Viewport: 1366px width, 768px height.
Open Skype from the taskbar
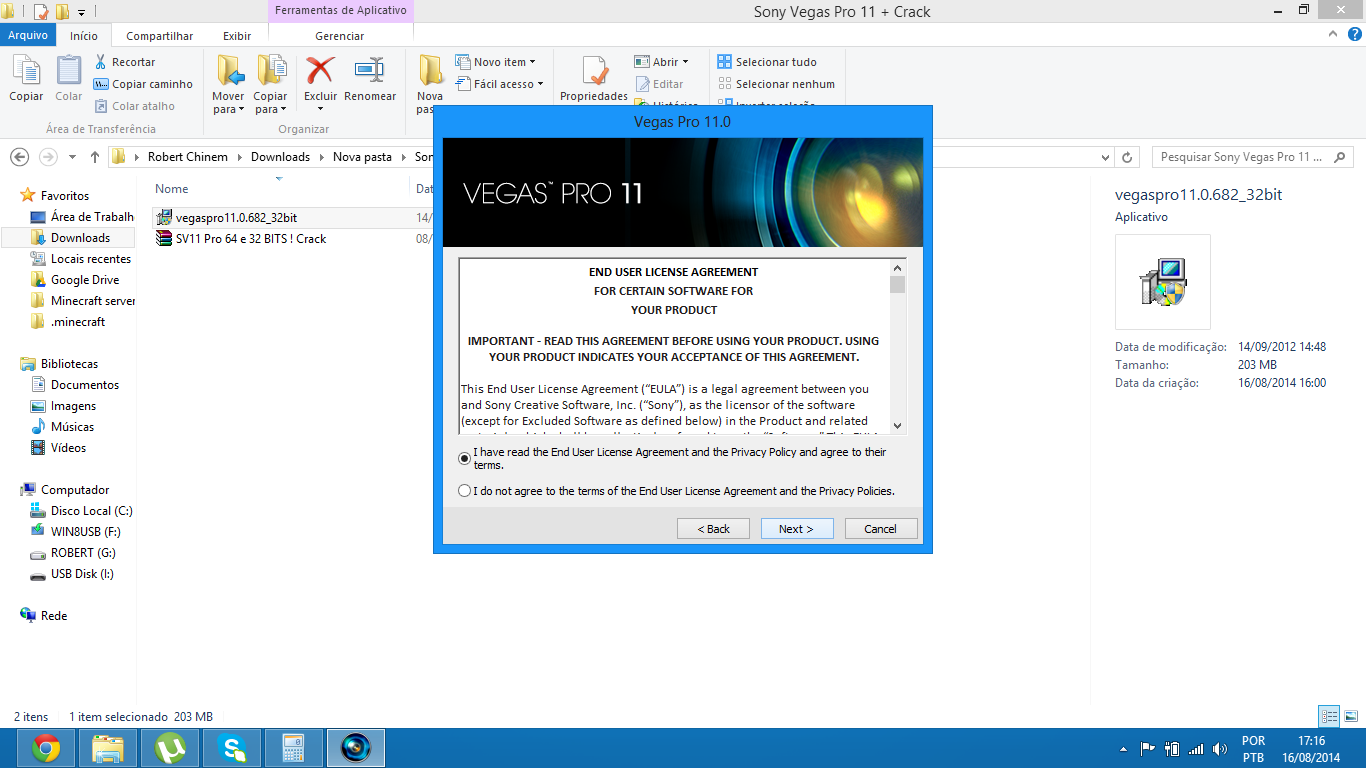click(232, 747)
